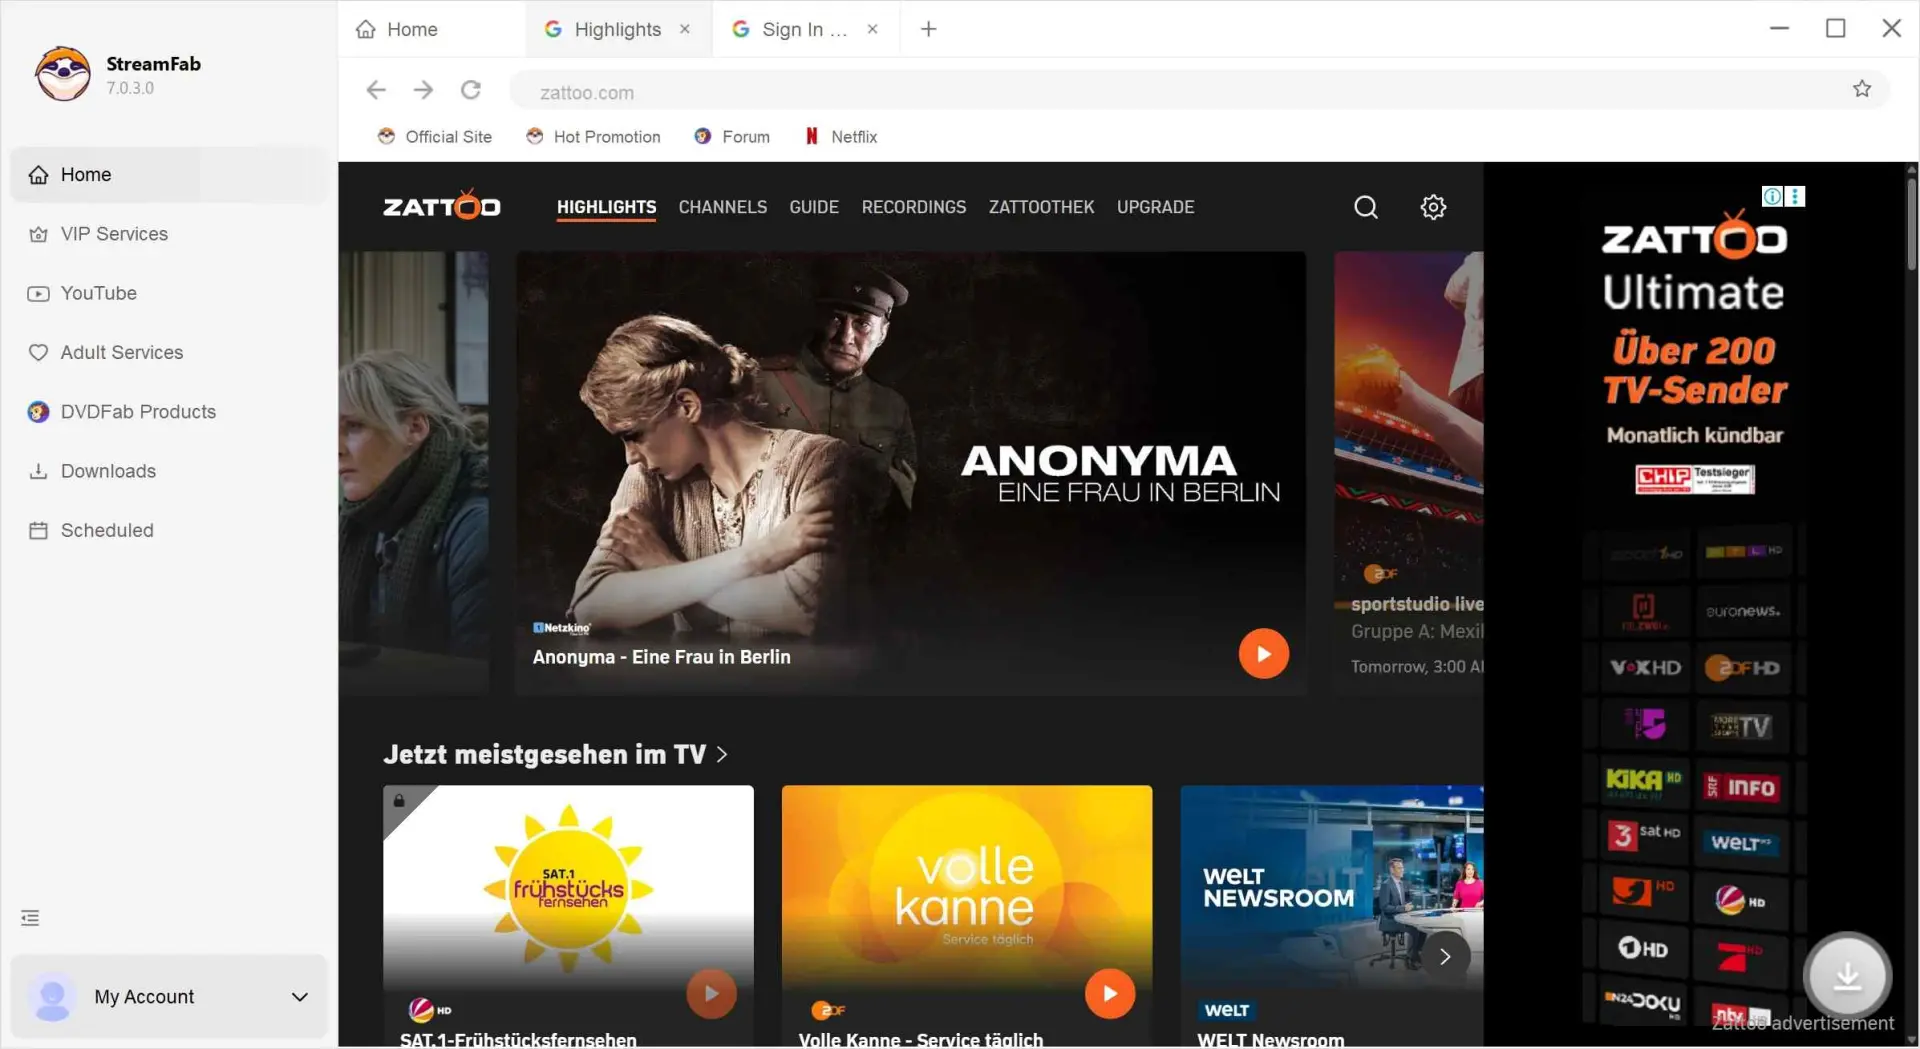This screenshot has height=1049, width=1920.
Task: Expand the My Account dropdown
Action: click(x=299, y=997)
